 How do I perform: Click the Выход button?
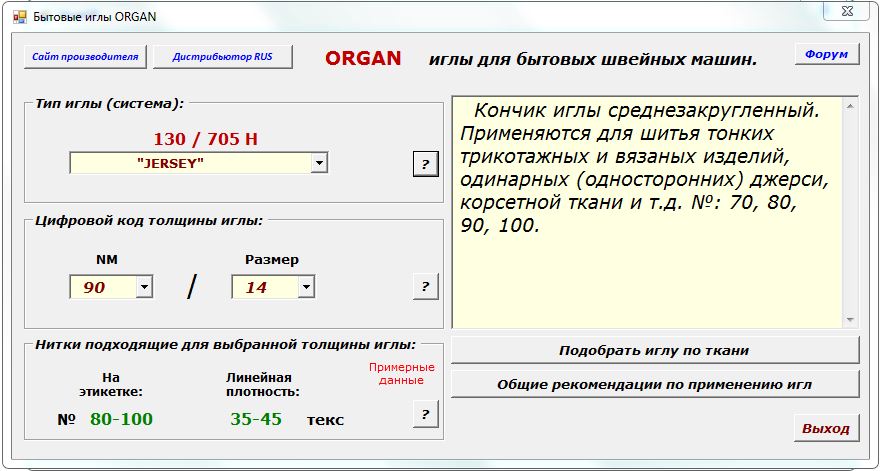point(826,428)
